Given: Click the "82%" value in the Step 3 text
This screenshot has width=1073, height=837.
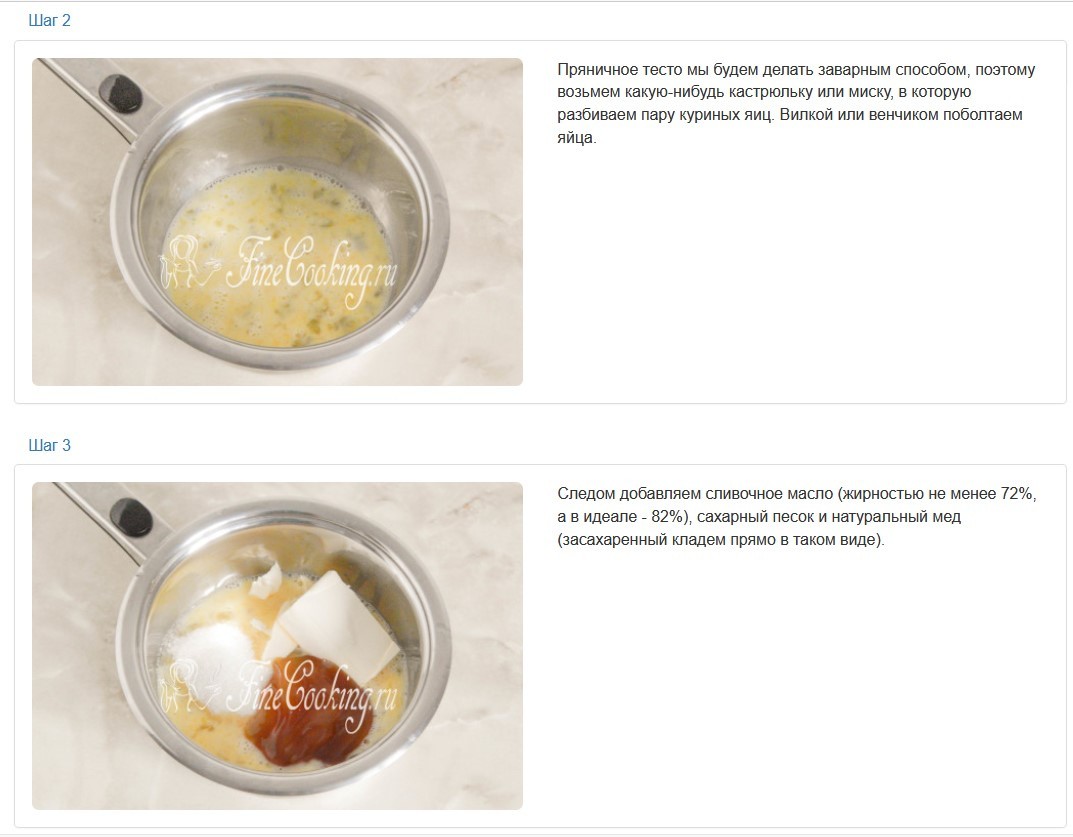Looking at the screenshot, I should pos(667,517).
